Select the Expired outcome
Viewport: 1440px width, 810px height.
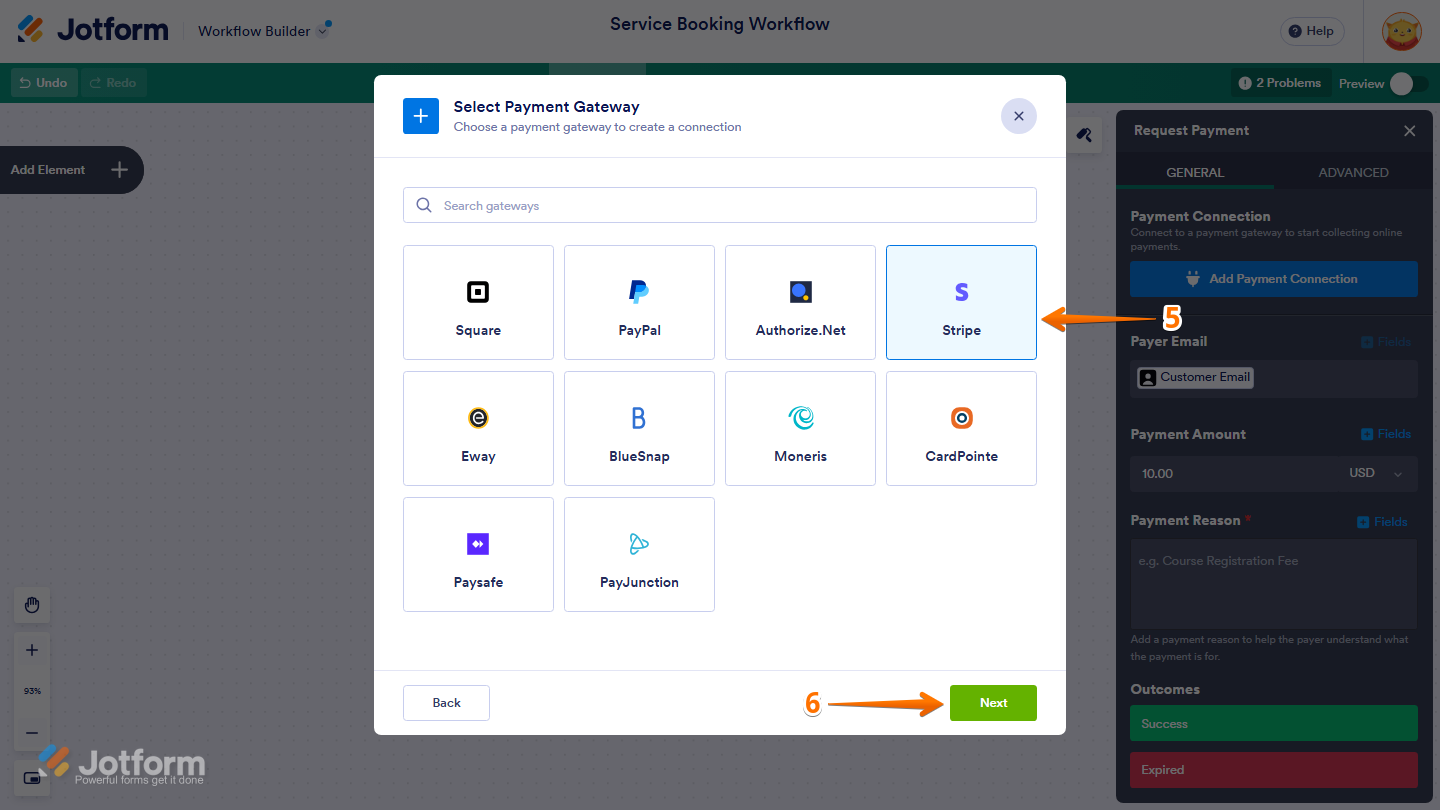click(x=1274, y=770)
